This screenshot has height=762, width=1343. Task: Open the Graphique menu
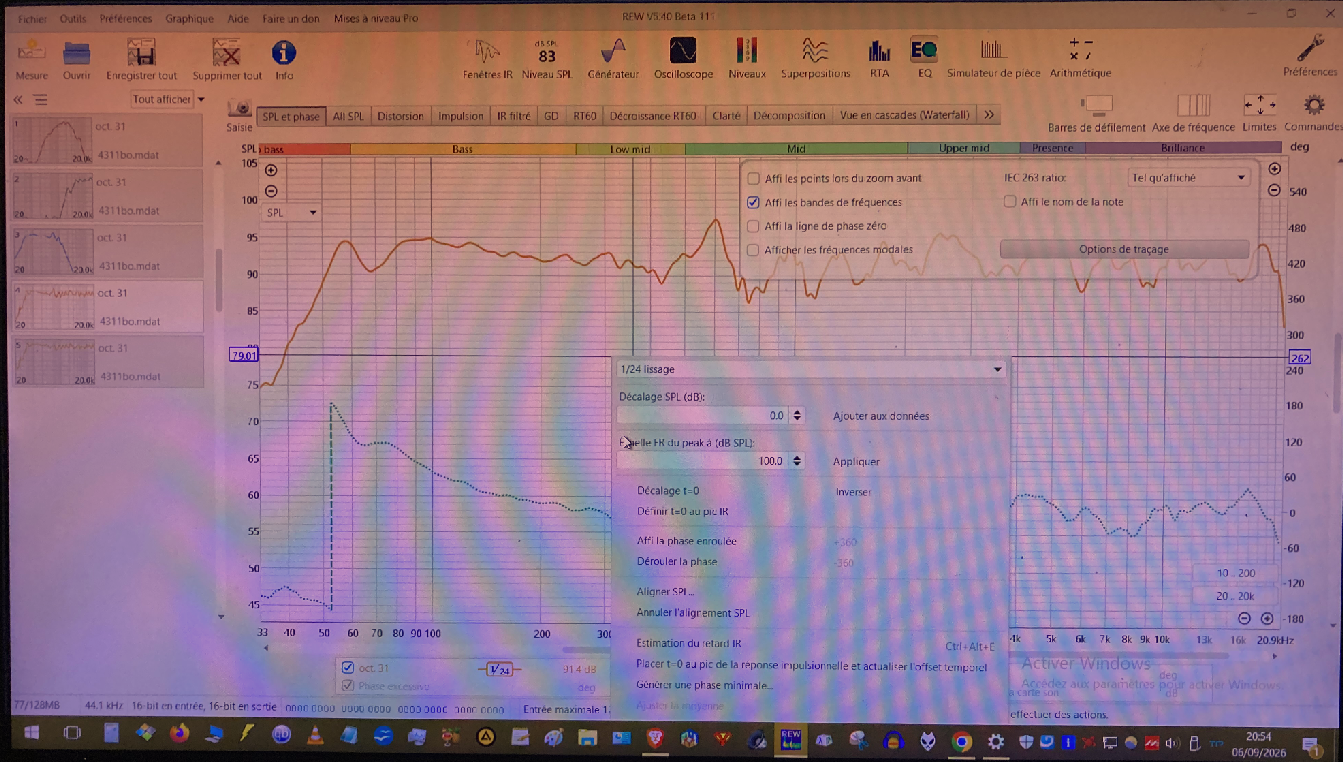pos(190,19)
